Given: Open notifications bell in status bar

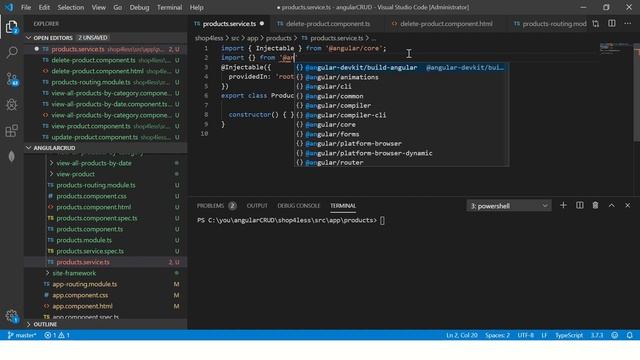Looking at the screenshot, I should [x=630, y=335].
